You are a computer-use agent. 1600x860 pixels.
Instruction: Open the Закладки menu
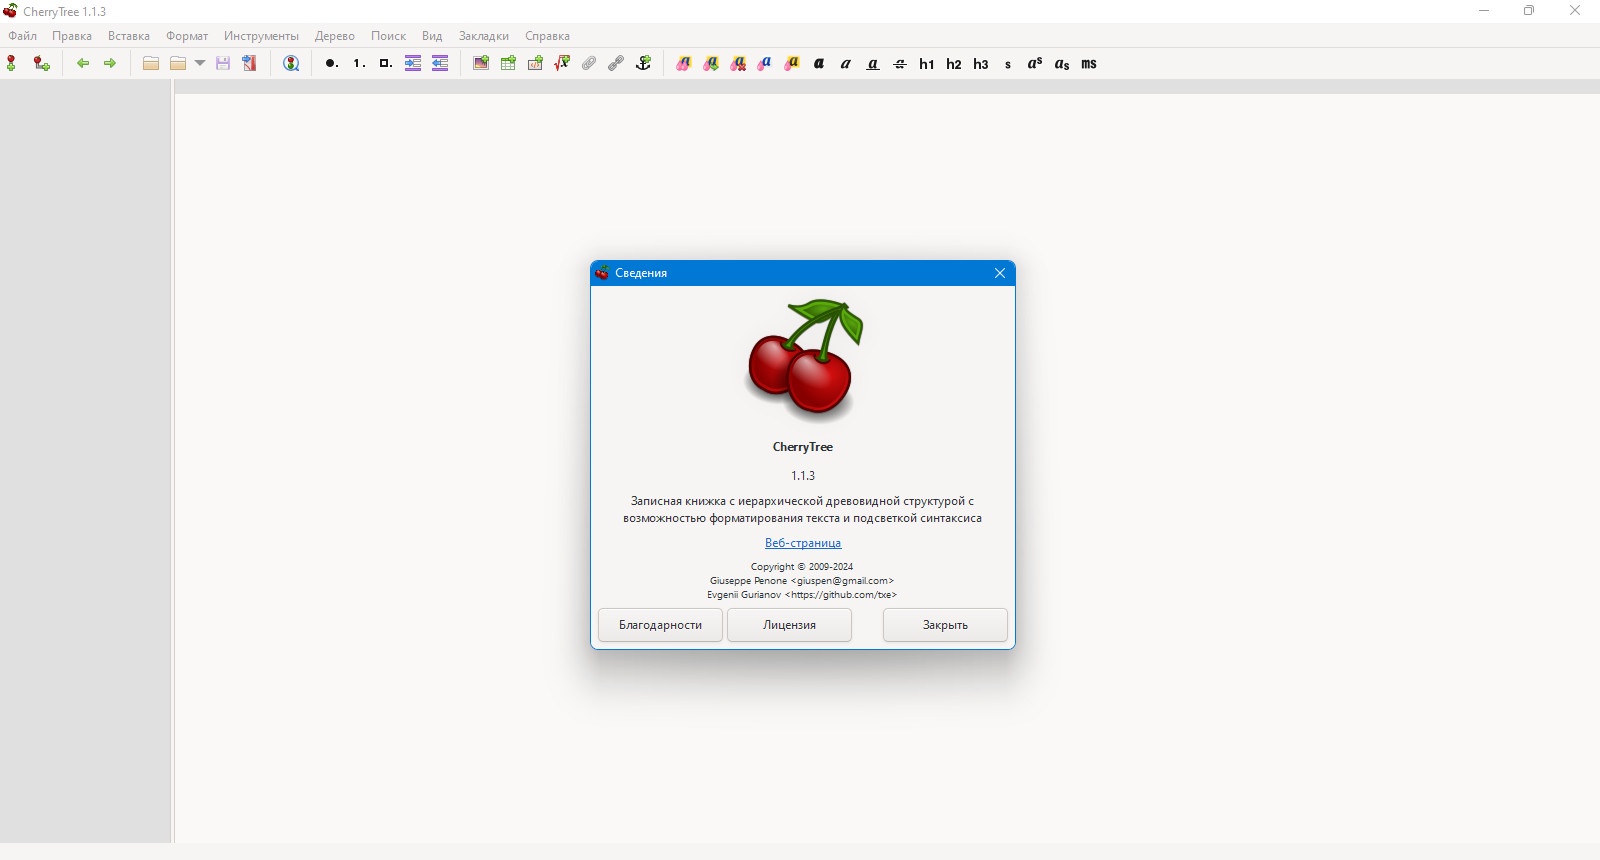point(484,35)
